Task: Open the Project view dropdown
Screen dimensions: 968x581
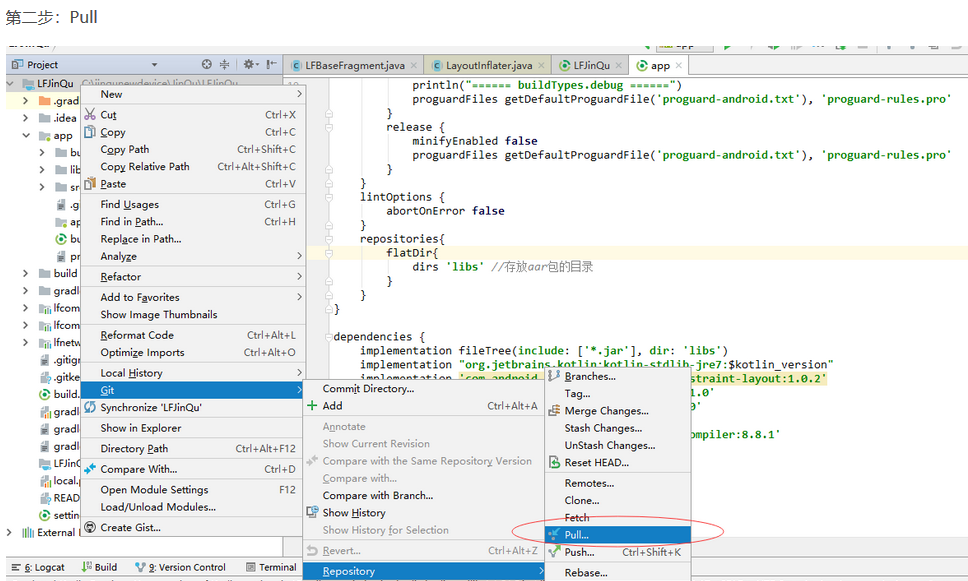Action: [x=154, y=64]
